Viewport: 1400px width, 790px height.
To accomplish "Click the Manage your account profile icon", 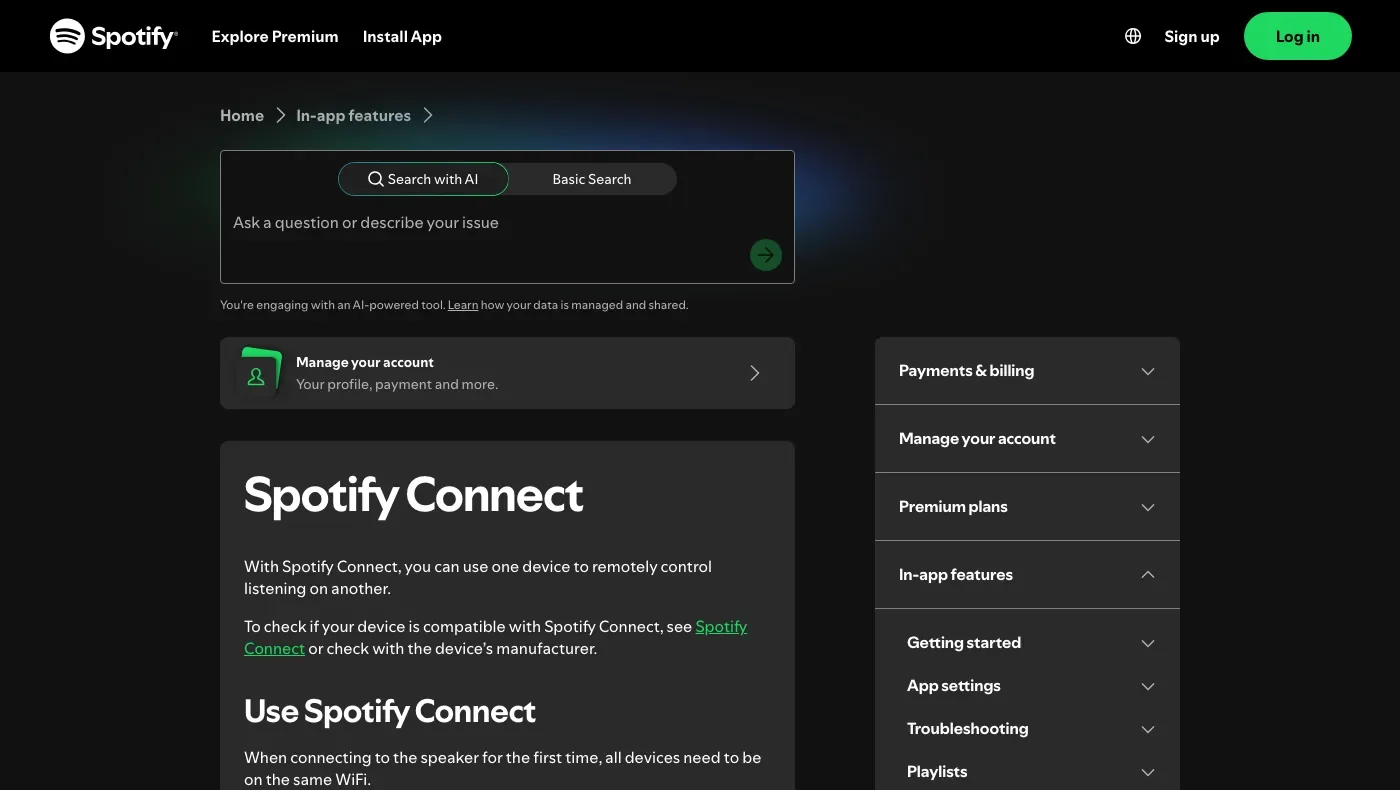I will pos(257,373).
